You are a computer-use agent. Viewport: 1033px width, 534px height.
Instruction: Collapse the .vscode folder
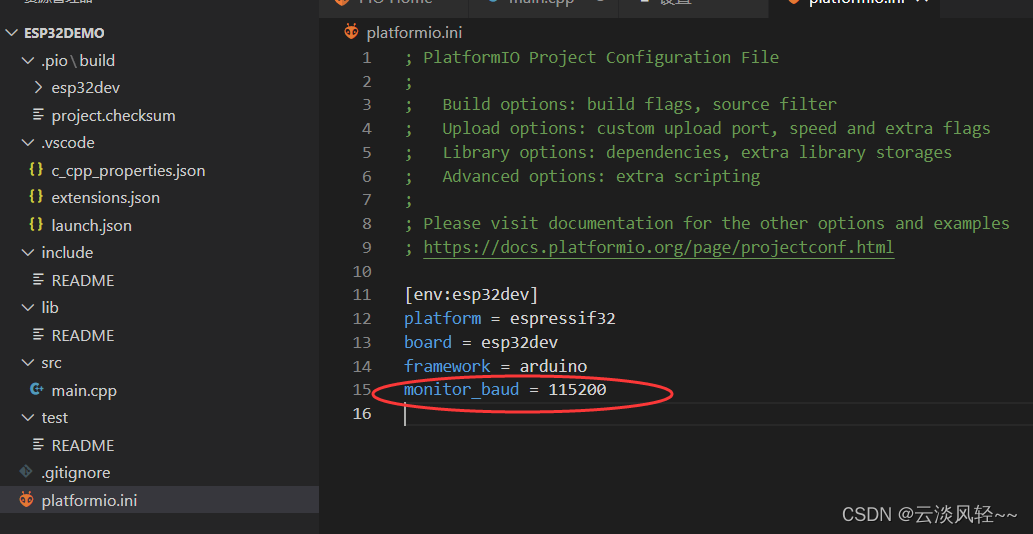pos(28,143)
